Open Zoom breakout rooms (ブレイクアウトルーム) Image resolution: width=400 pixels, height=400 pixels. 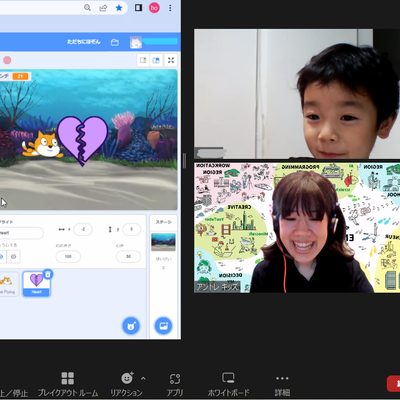tap(68, 384)
